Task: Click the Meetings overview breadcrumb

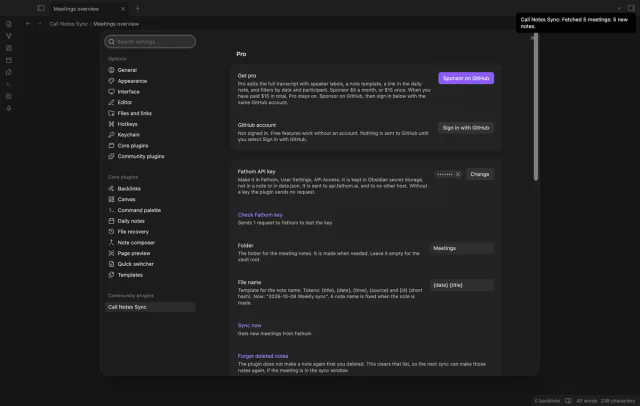Action: 116,24
